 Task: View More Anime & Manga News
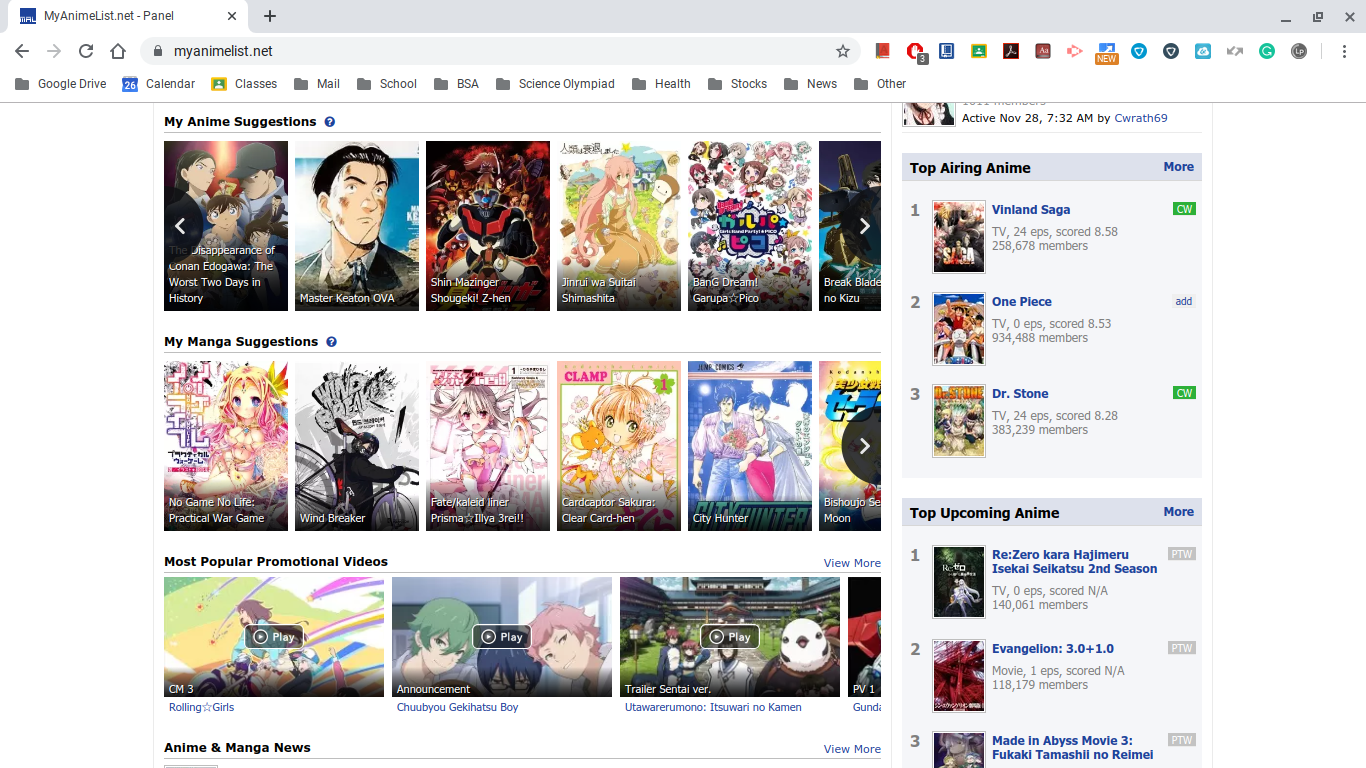[x=852, y=749]
